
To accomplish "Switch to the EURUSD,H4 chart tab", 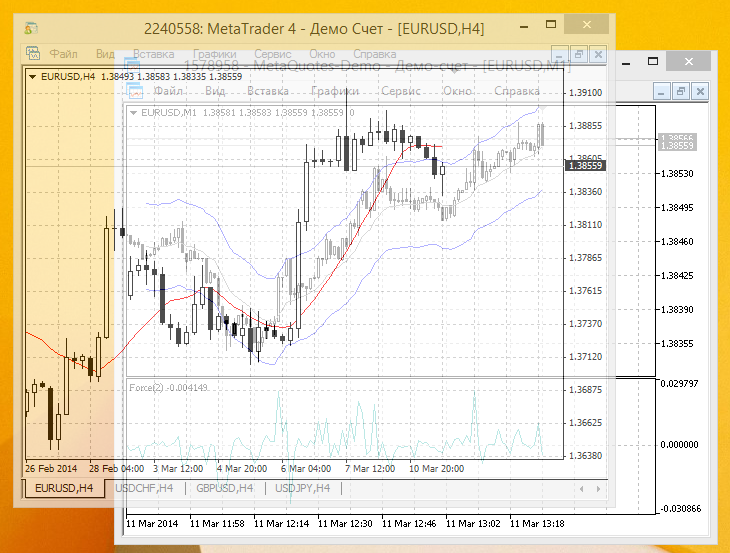I will [64, 488].
